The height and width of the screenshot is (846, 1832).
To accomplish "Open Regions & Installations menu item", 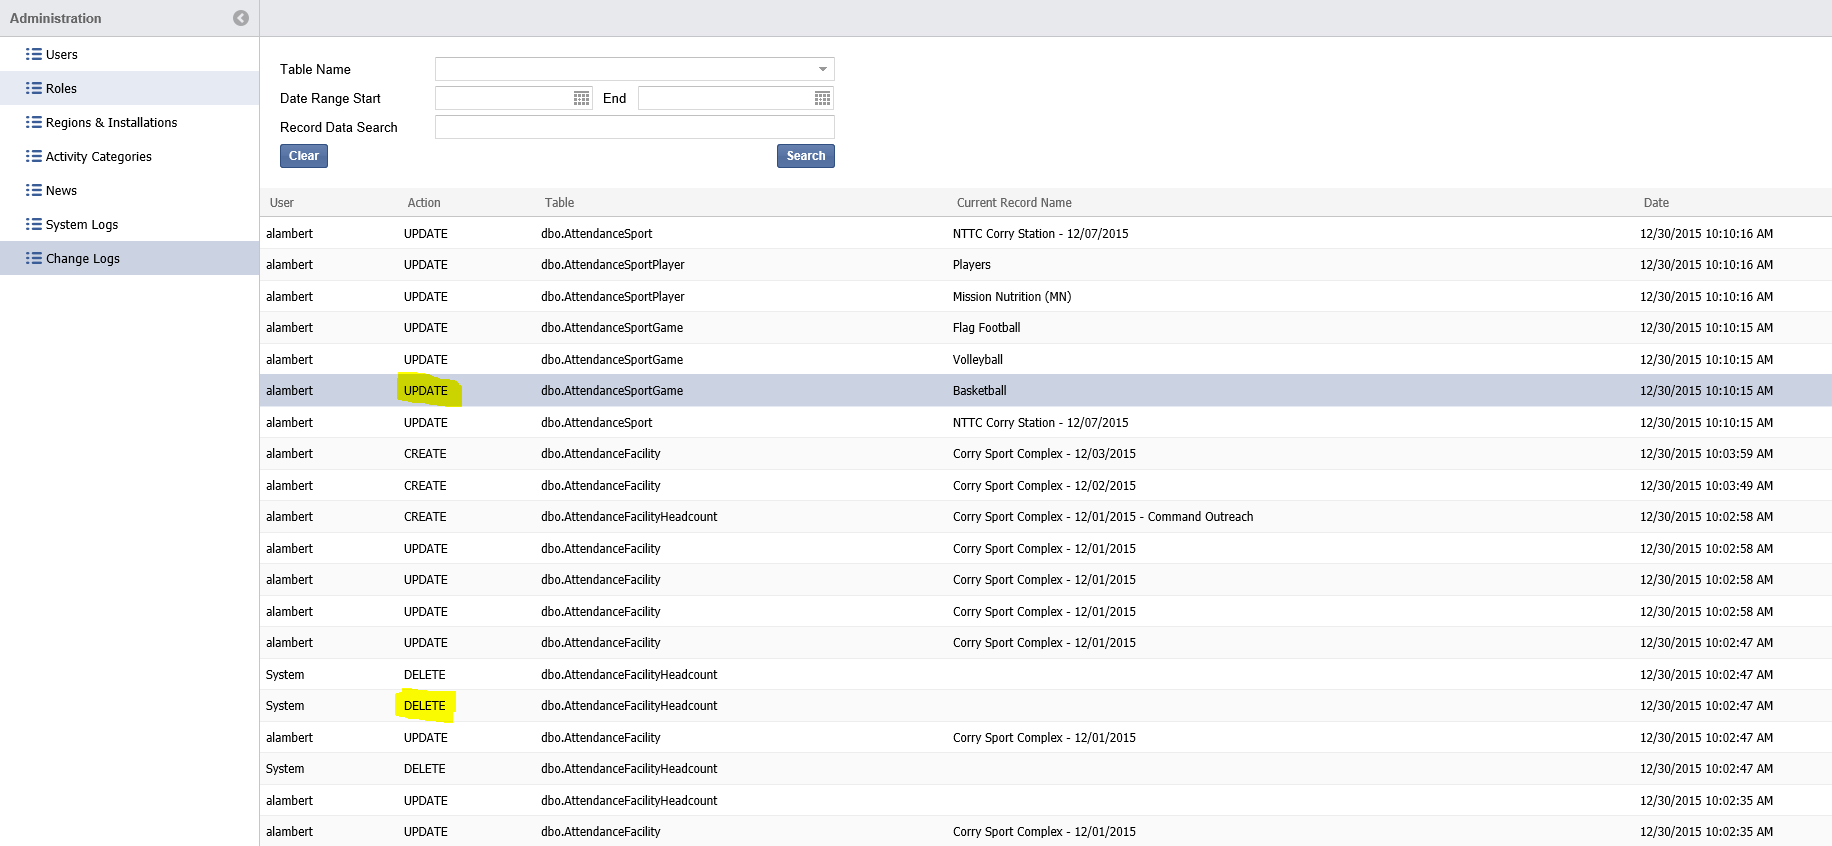I will (111, 123).
